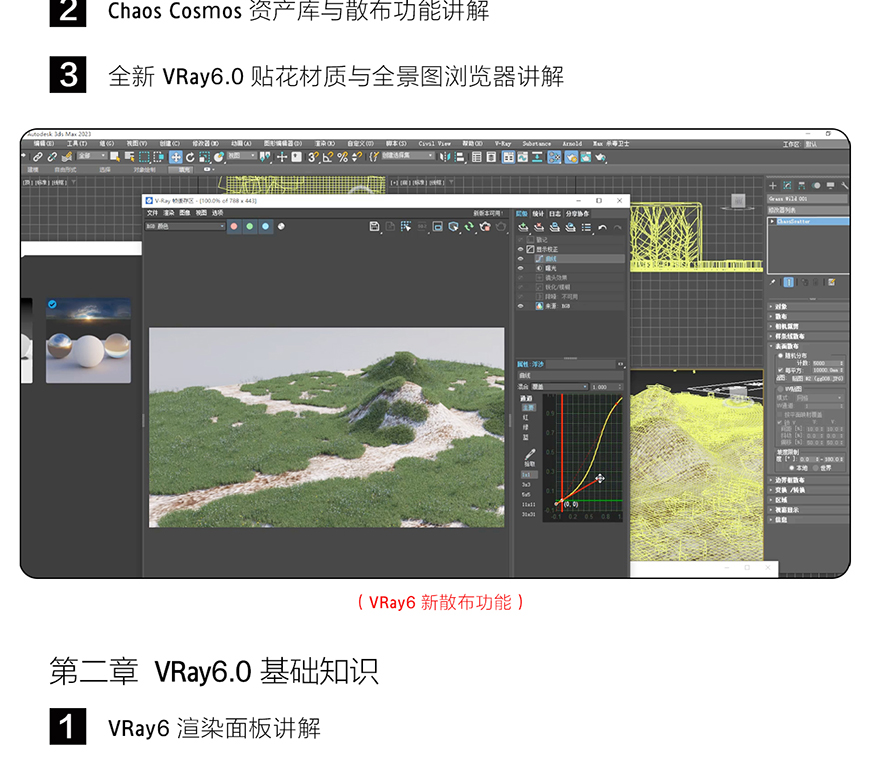
Task: Choose the Rectangular Selection Region tool
Action: [x=144, y=158]
